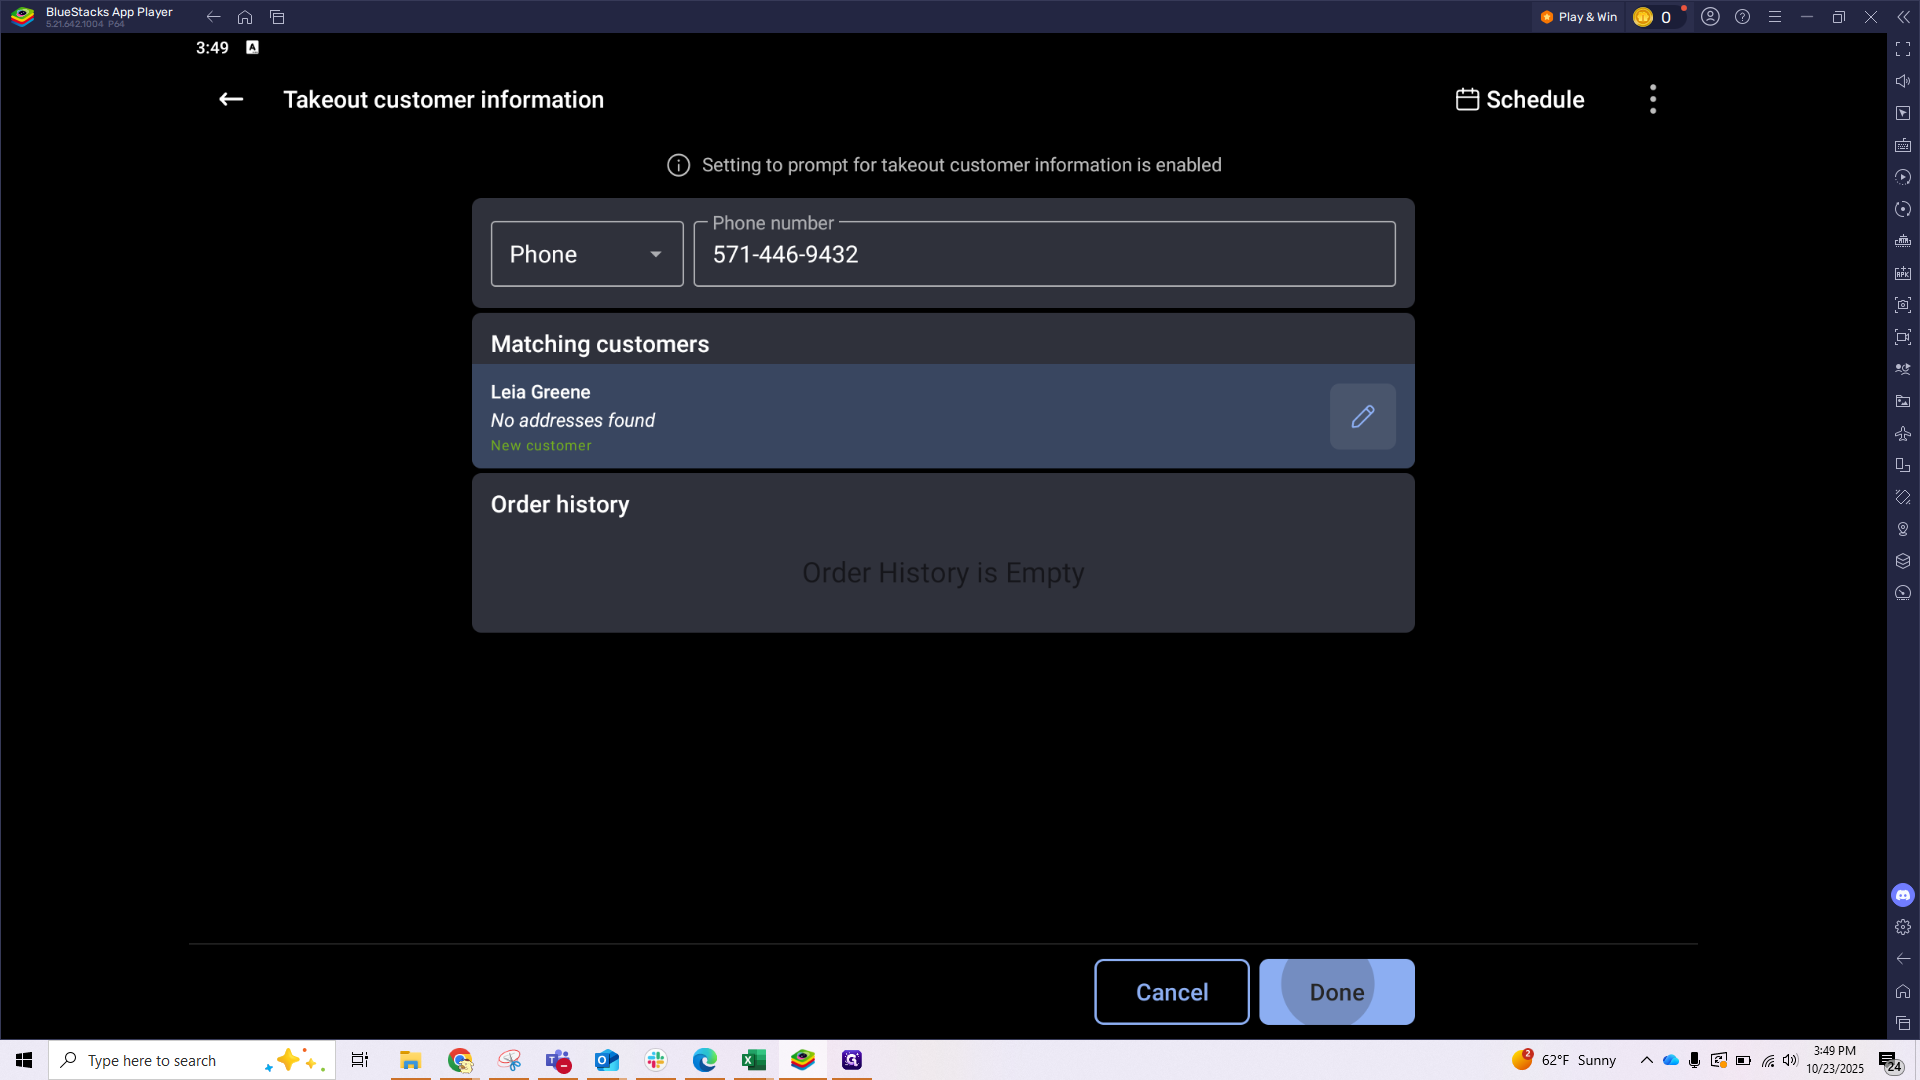Open the three-dot overflow menu
1920x1080 pixels.
tap(1652, 99)
